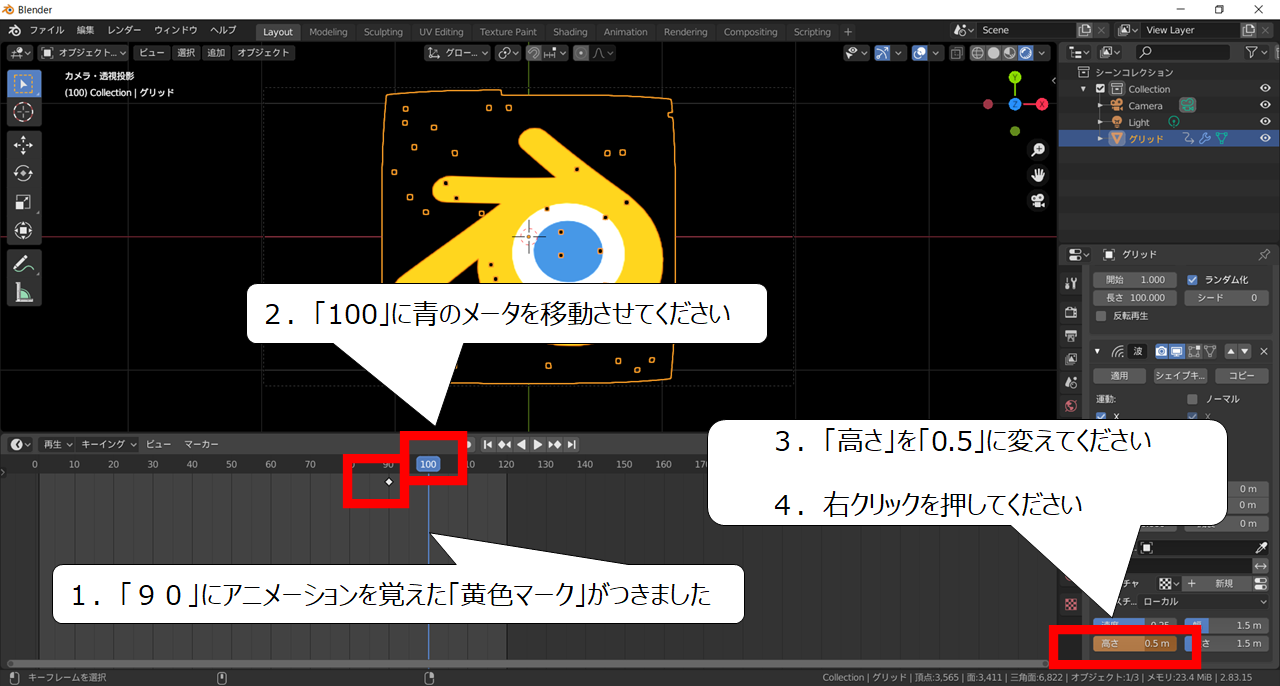1280x686 pixels.
Task: Activate the 3D Cursor tool
Action: click(x=24, y=113)
